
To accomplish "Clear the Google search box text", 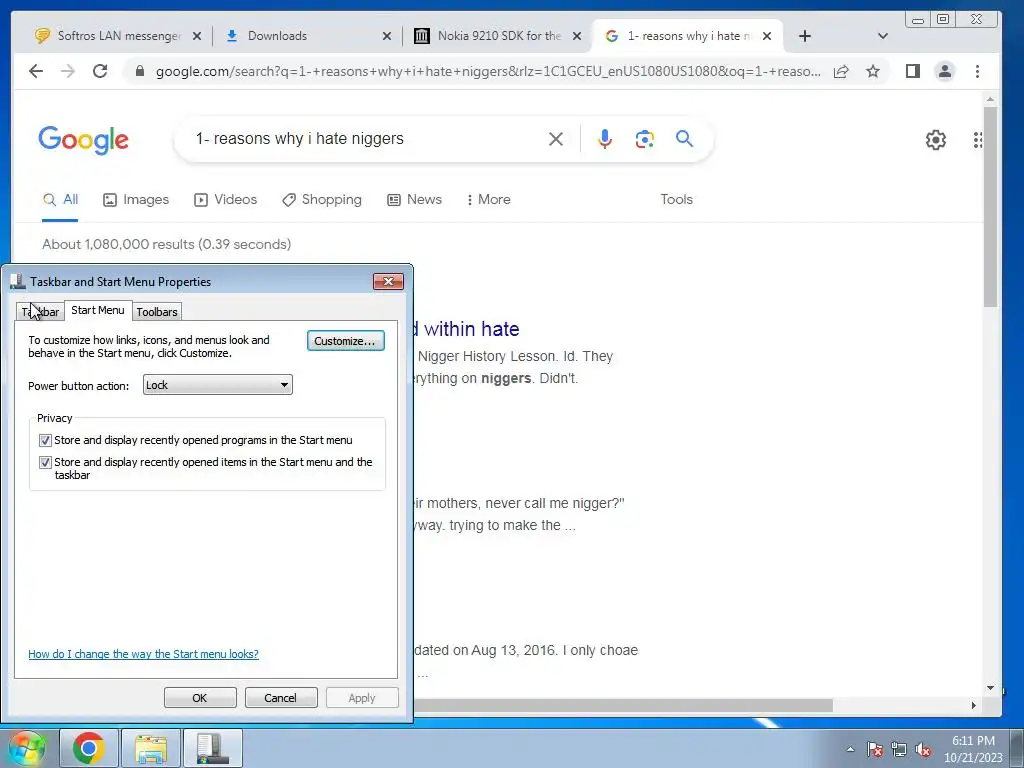I will [x=556, y=139].
